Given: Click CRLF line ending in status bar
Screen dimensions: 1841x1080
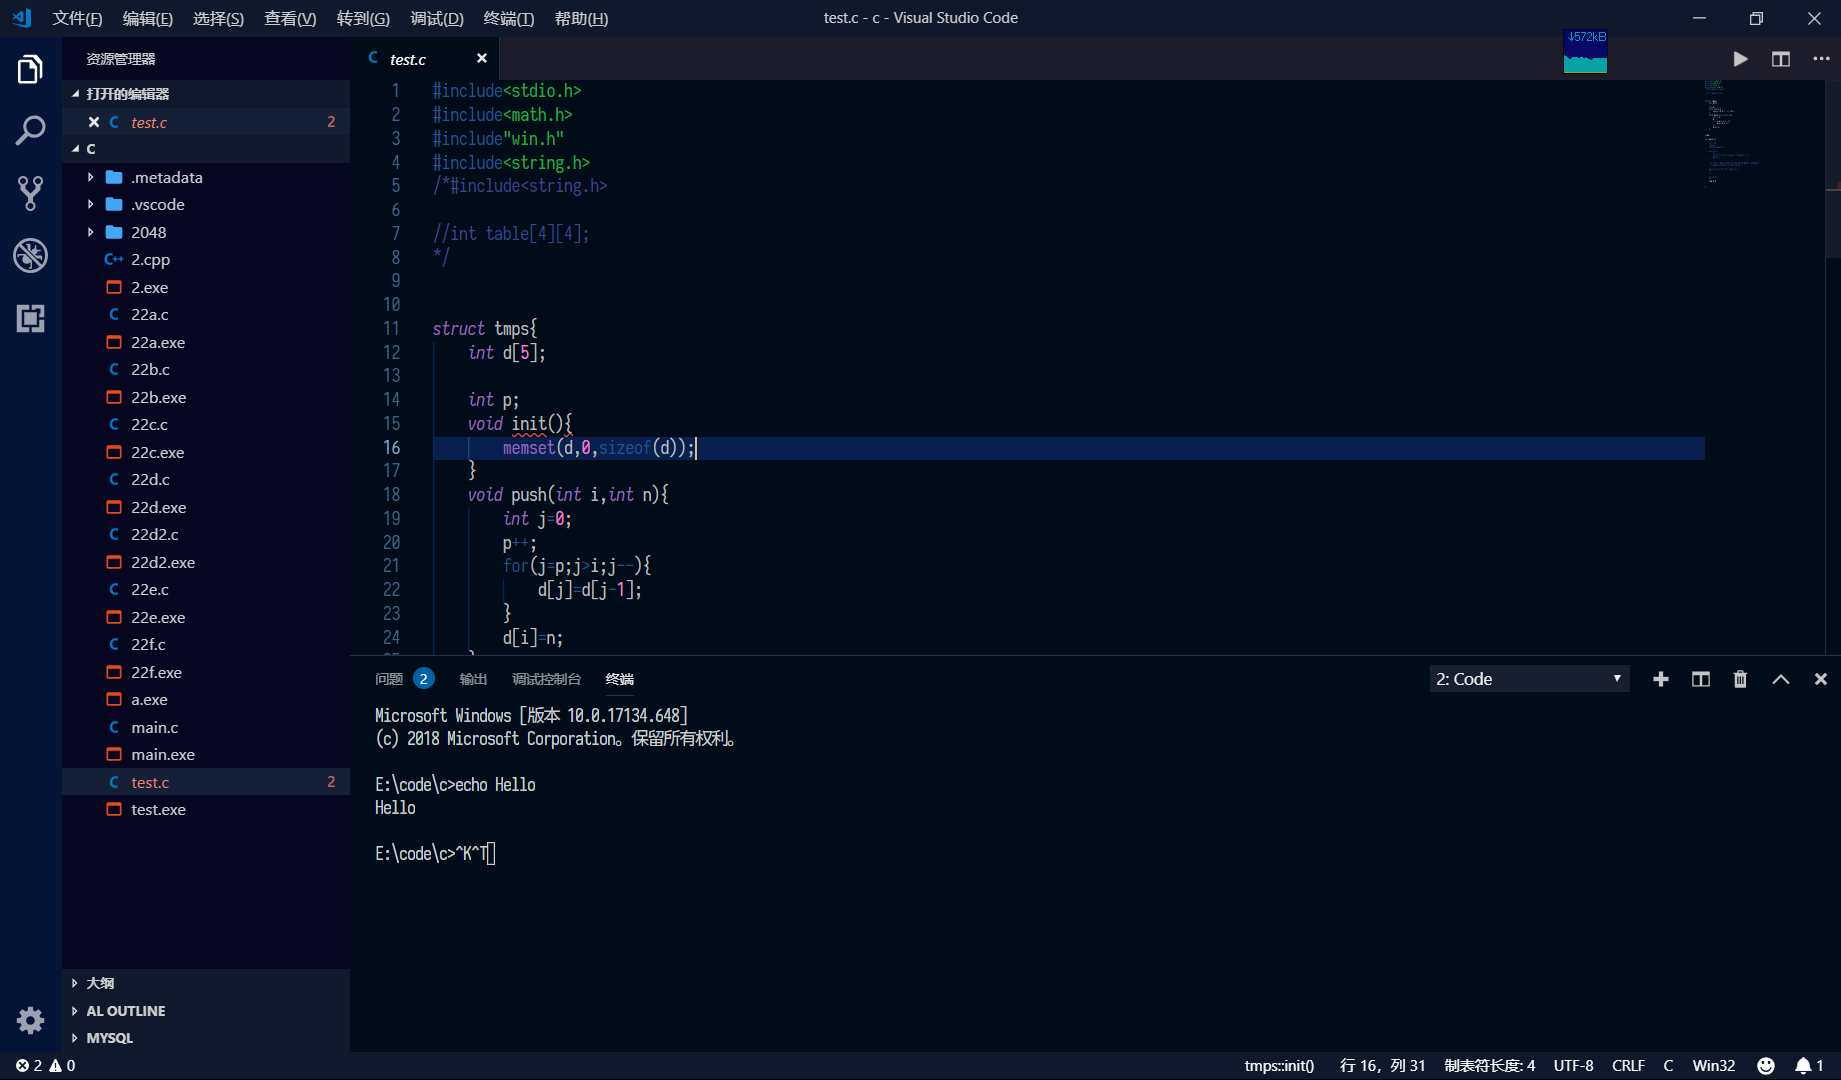Looking at the screenshot, I should (x=1628, y=1066).
